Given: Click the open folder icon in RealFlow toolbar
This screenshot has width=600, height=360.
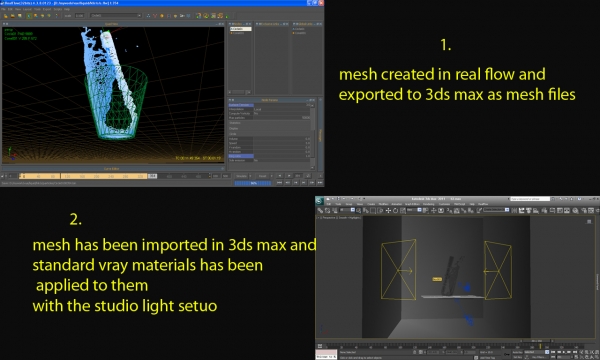Looking at the screenshot, I should [x=13, y=16].
